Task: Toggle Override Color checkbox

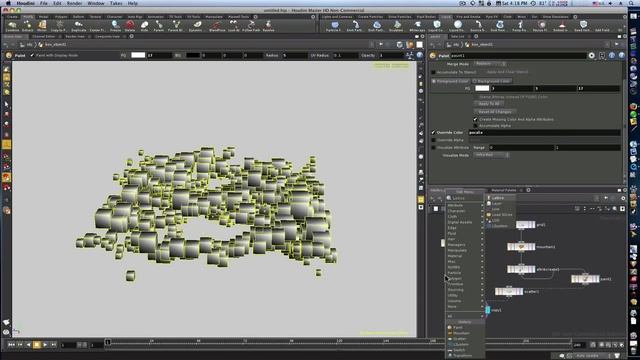Action: pyautogui.click(x=433, y=133)
